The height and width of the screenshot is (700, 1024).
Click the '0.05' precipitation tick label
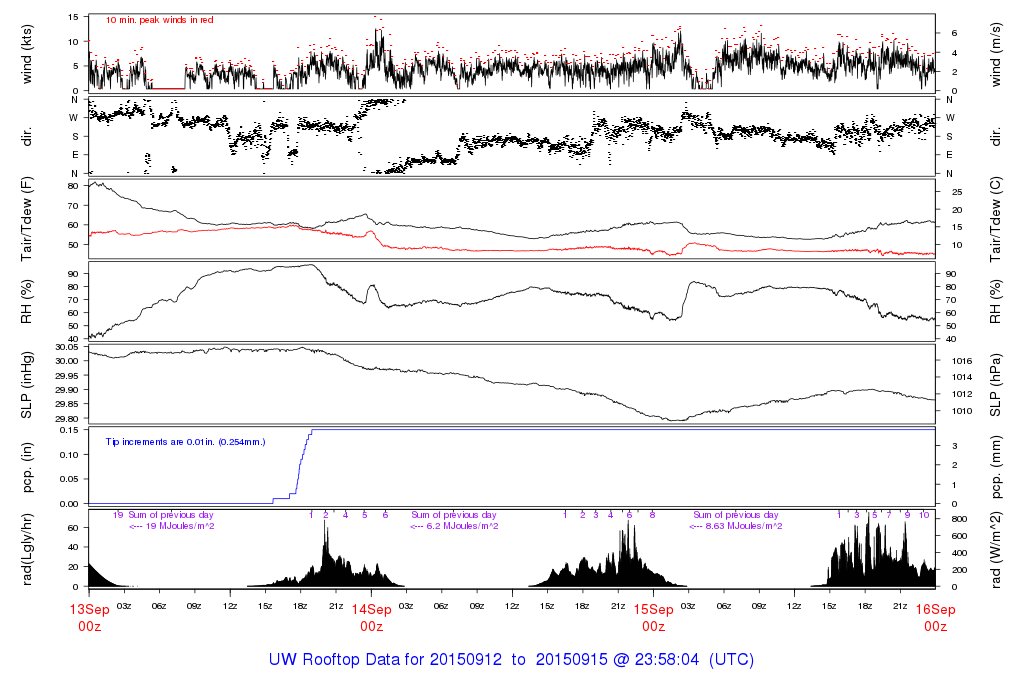pyautogui.click(x=69, y=479)
